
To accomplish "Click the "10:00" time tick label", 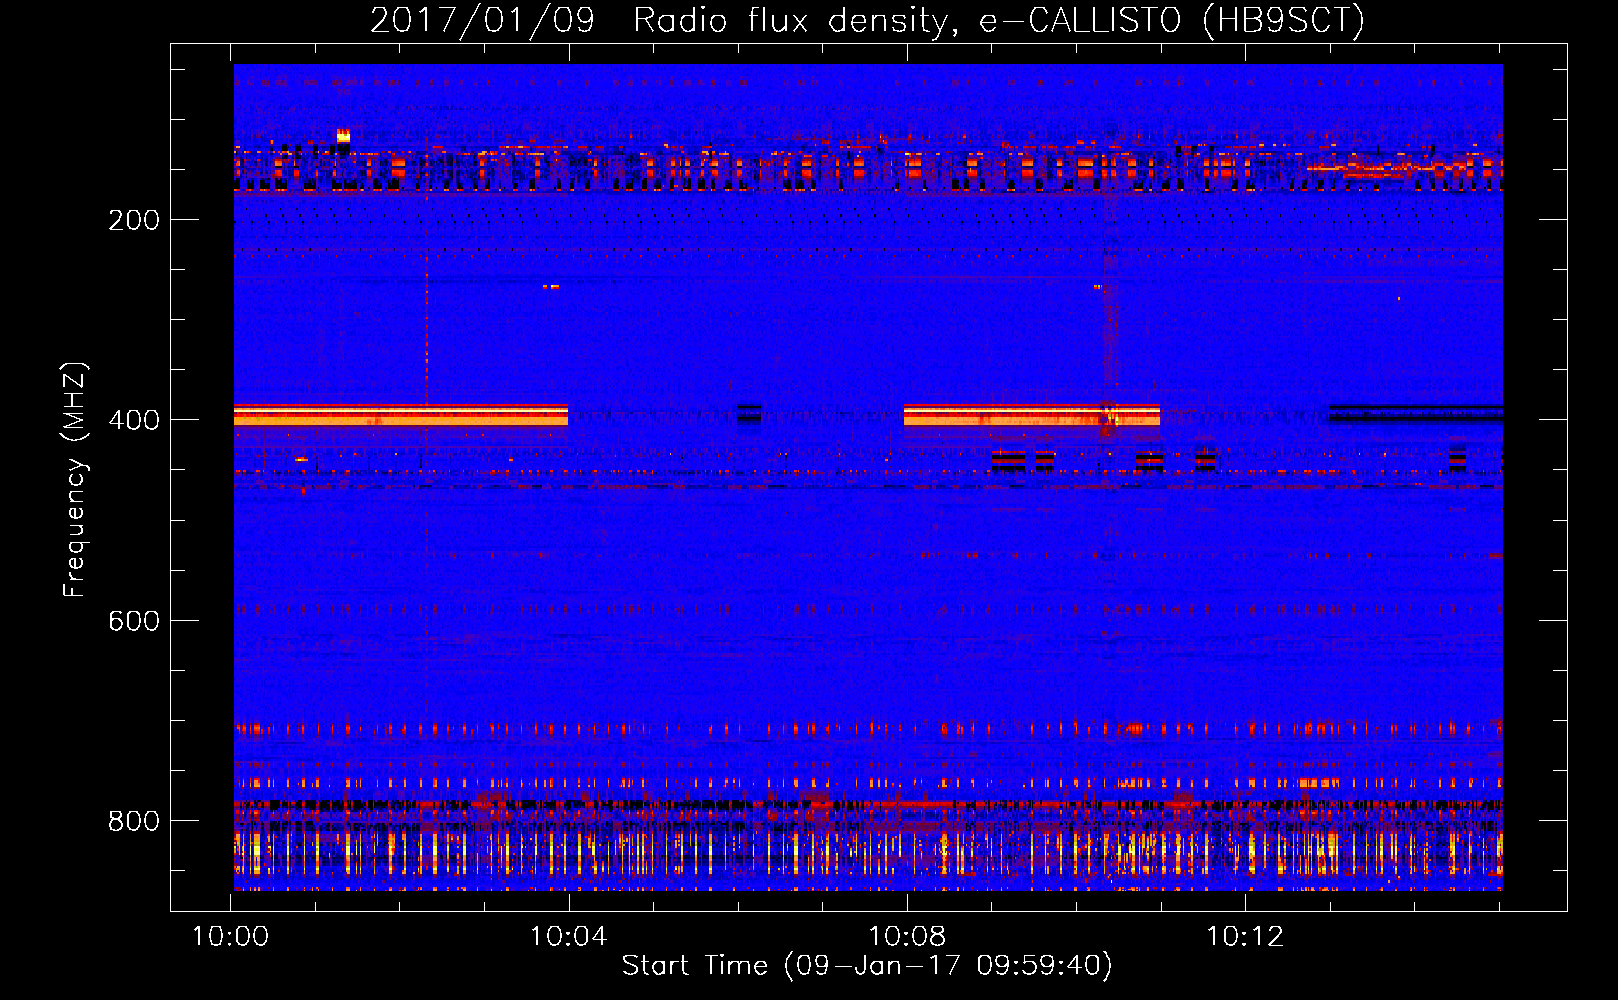I will [x=231, y=937].
